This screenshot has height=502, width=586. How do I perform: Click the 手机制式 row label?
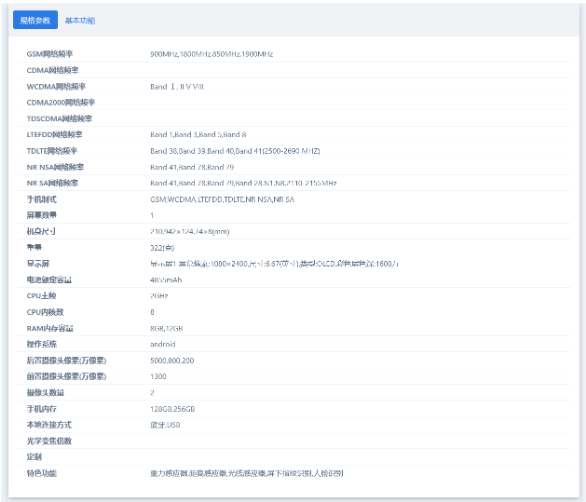pyautogui.click(x=41, y=199)
